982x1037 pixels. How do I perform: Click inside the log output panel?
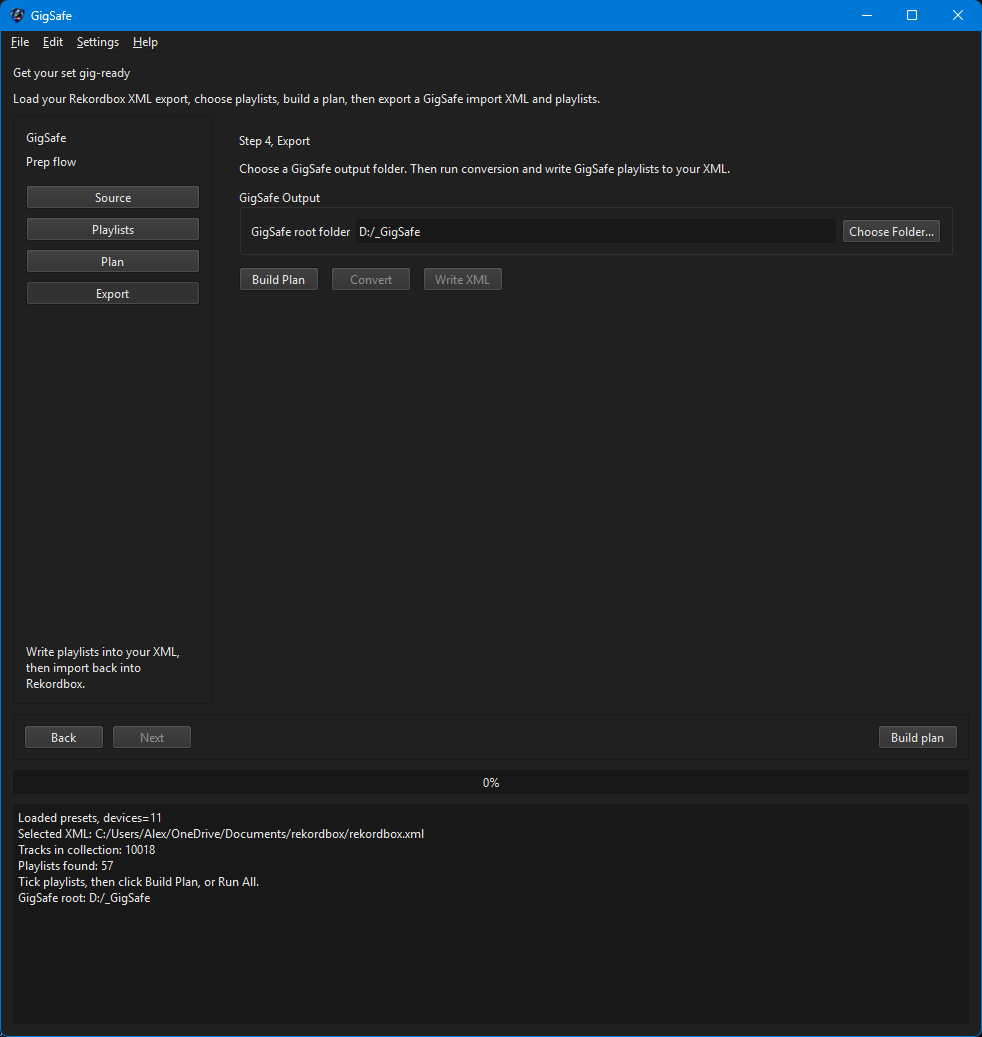(491, 960)
